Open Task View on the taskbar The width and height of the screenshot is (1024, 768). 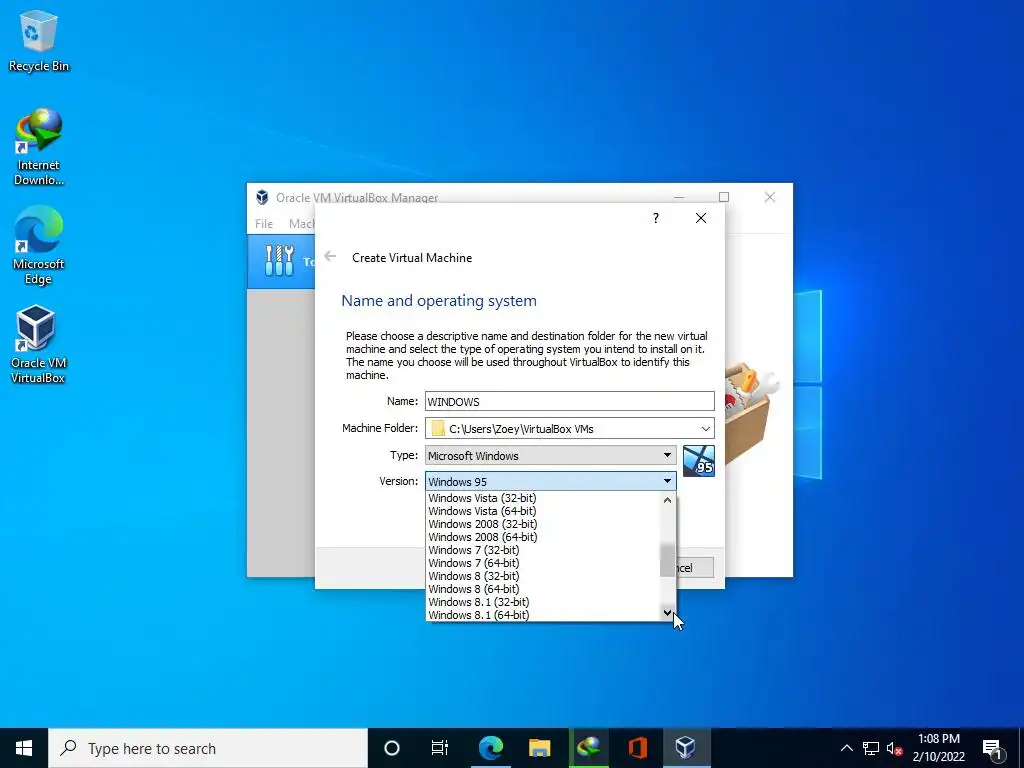(440, 748)
